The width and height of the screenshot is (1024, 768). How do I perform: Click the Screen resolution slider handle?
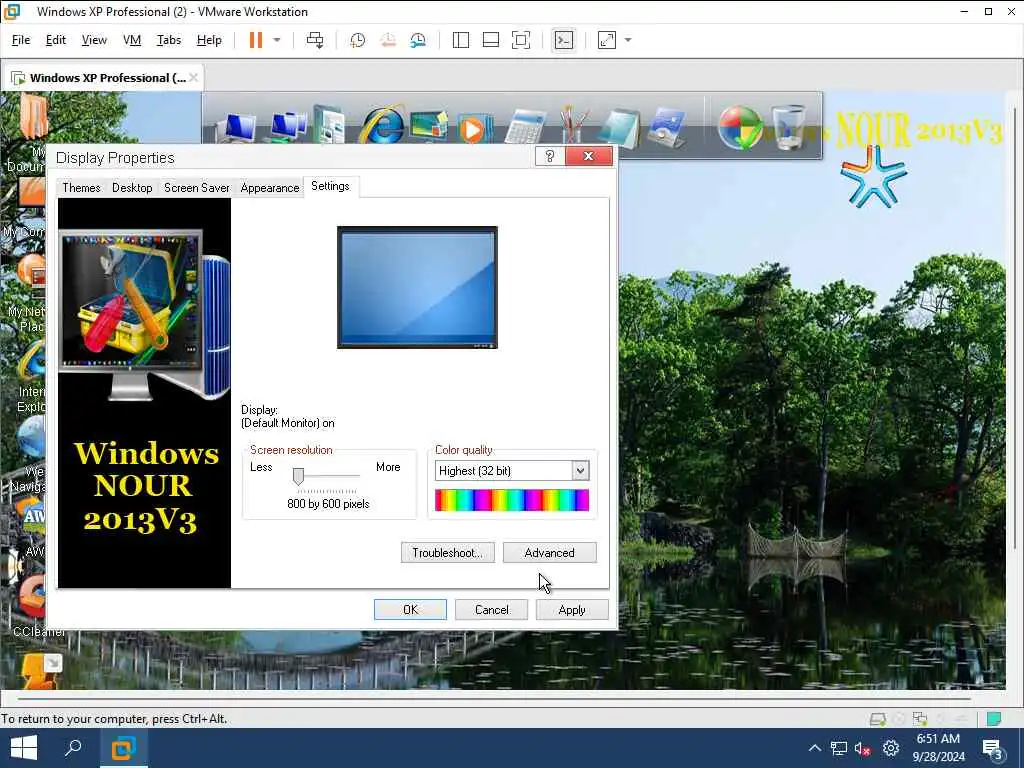coord(298,477)
